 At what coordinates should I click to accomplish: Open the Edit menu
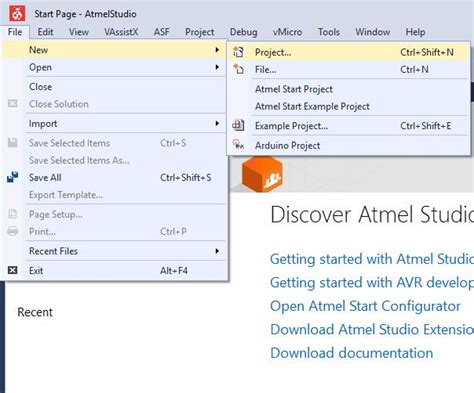[x=45, y=32]
